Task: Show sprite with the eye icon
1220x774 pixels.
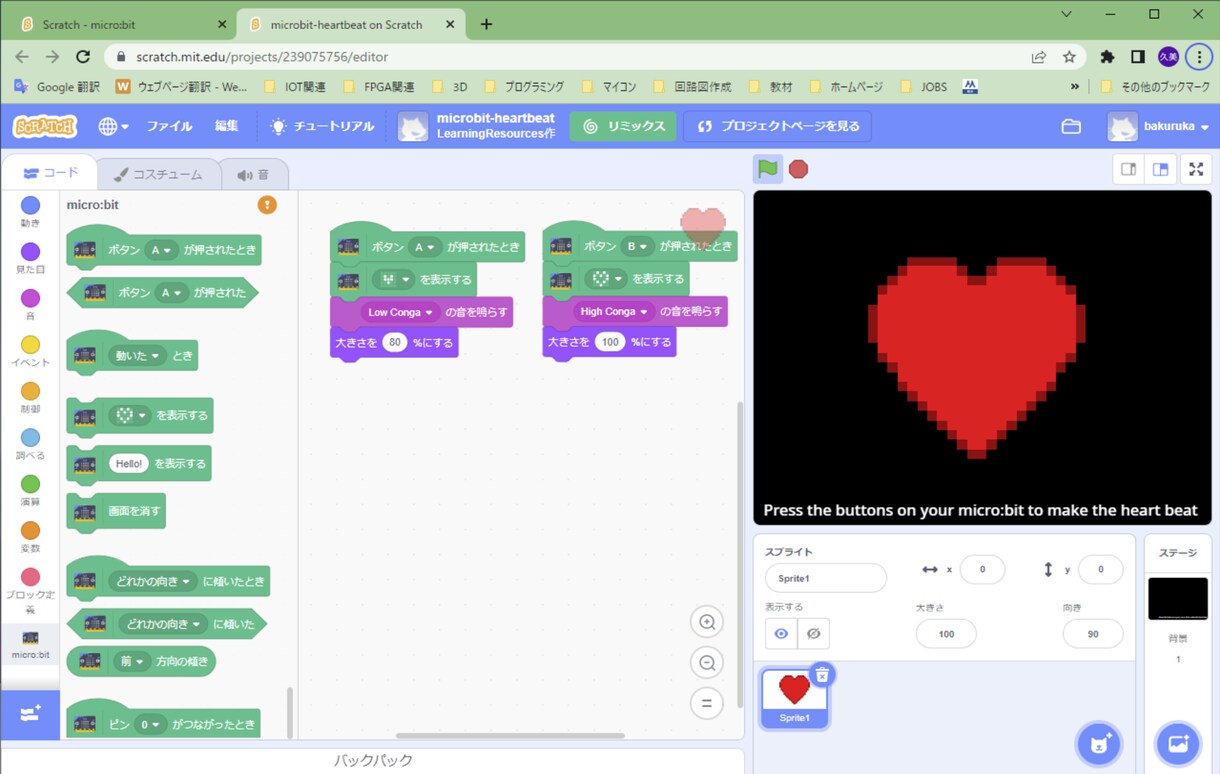Action: (x=781, y=633)
